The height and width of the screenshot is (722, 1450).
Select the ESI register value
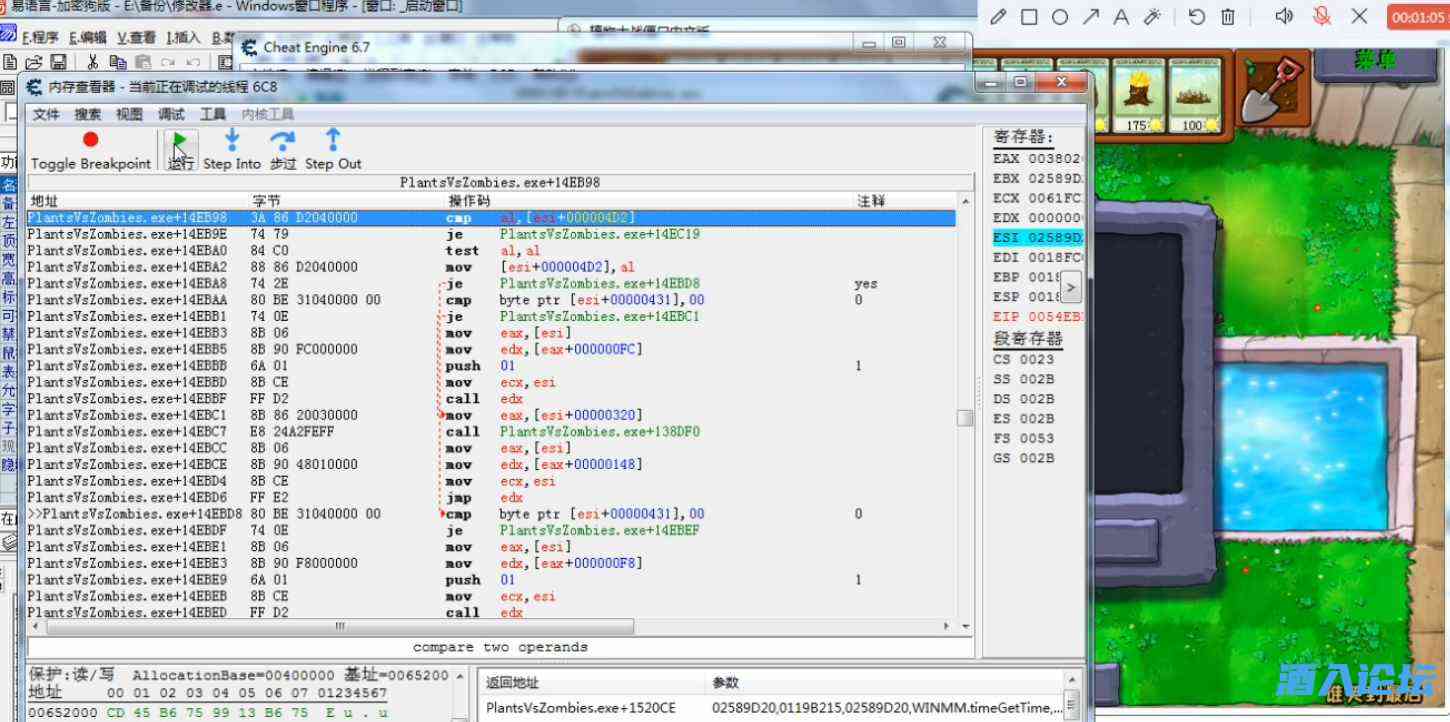coord(1037,238)
